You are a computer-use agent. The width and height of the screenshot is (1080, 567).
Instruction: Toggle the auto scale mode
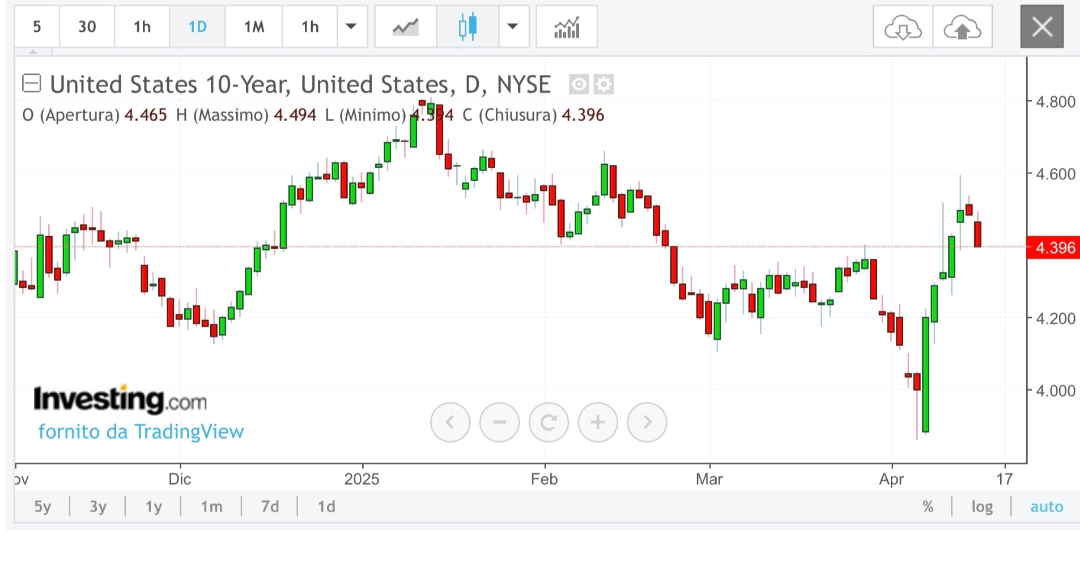coord(1046,507)
